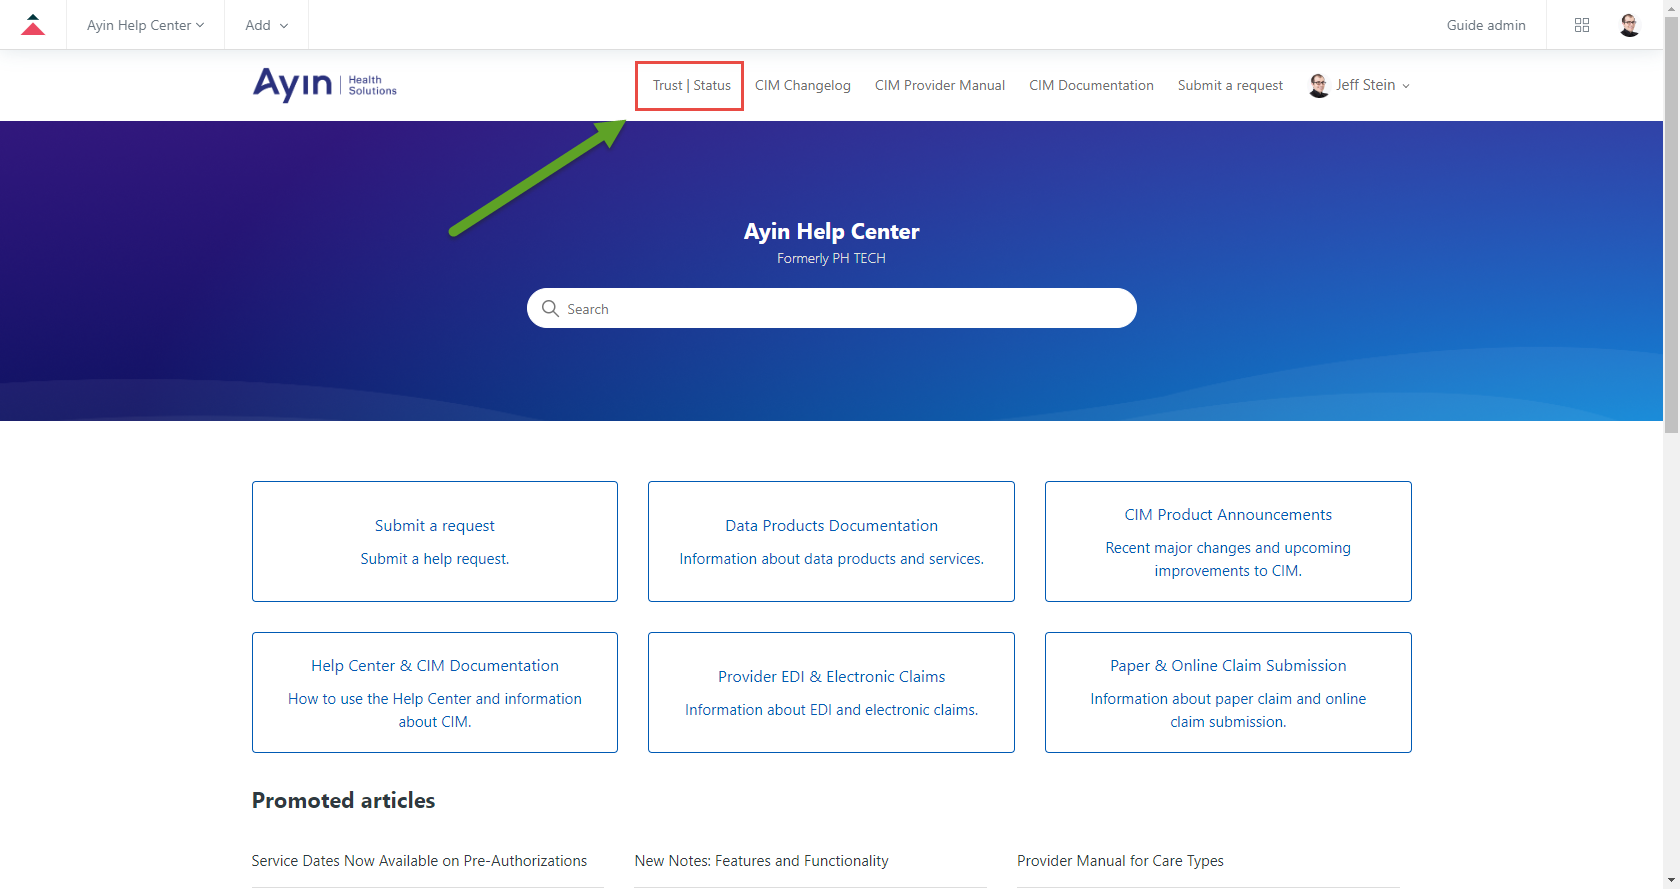
Task: Click the Promoted articles heading
Action: coord(343,800)
